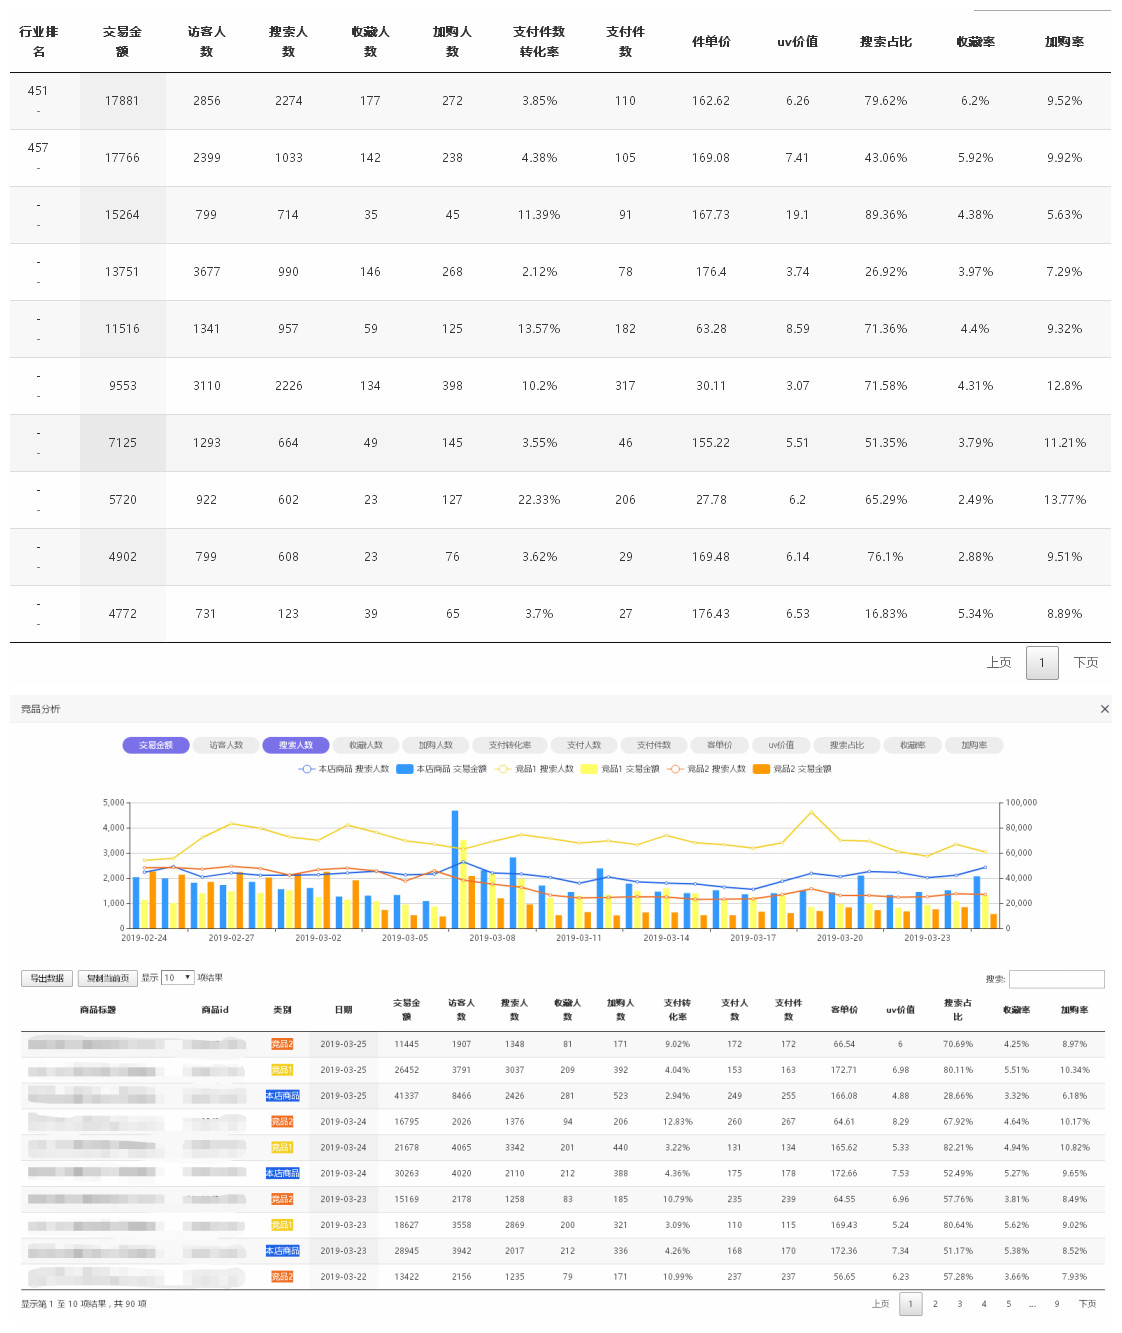Screen dimensions: 1122x1333
Task: Open the 显示 rows-per-page dropdown
Action: 177,978
